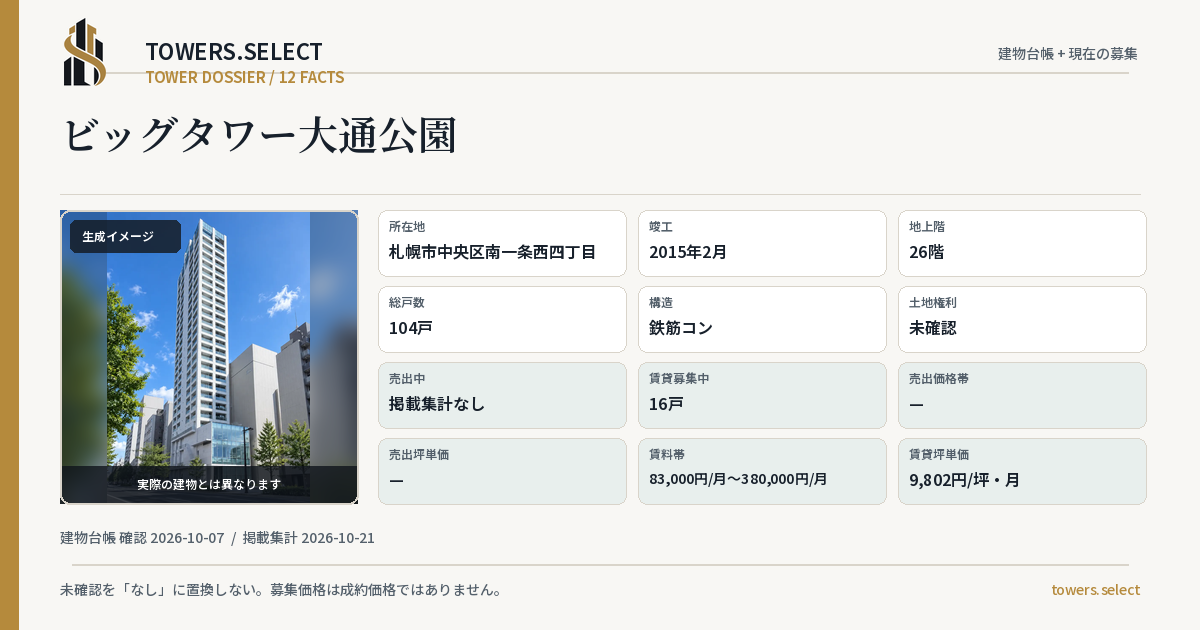Click the ビッグタワー大通公園 heading

click(x=260, y=135)
